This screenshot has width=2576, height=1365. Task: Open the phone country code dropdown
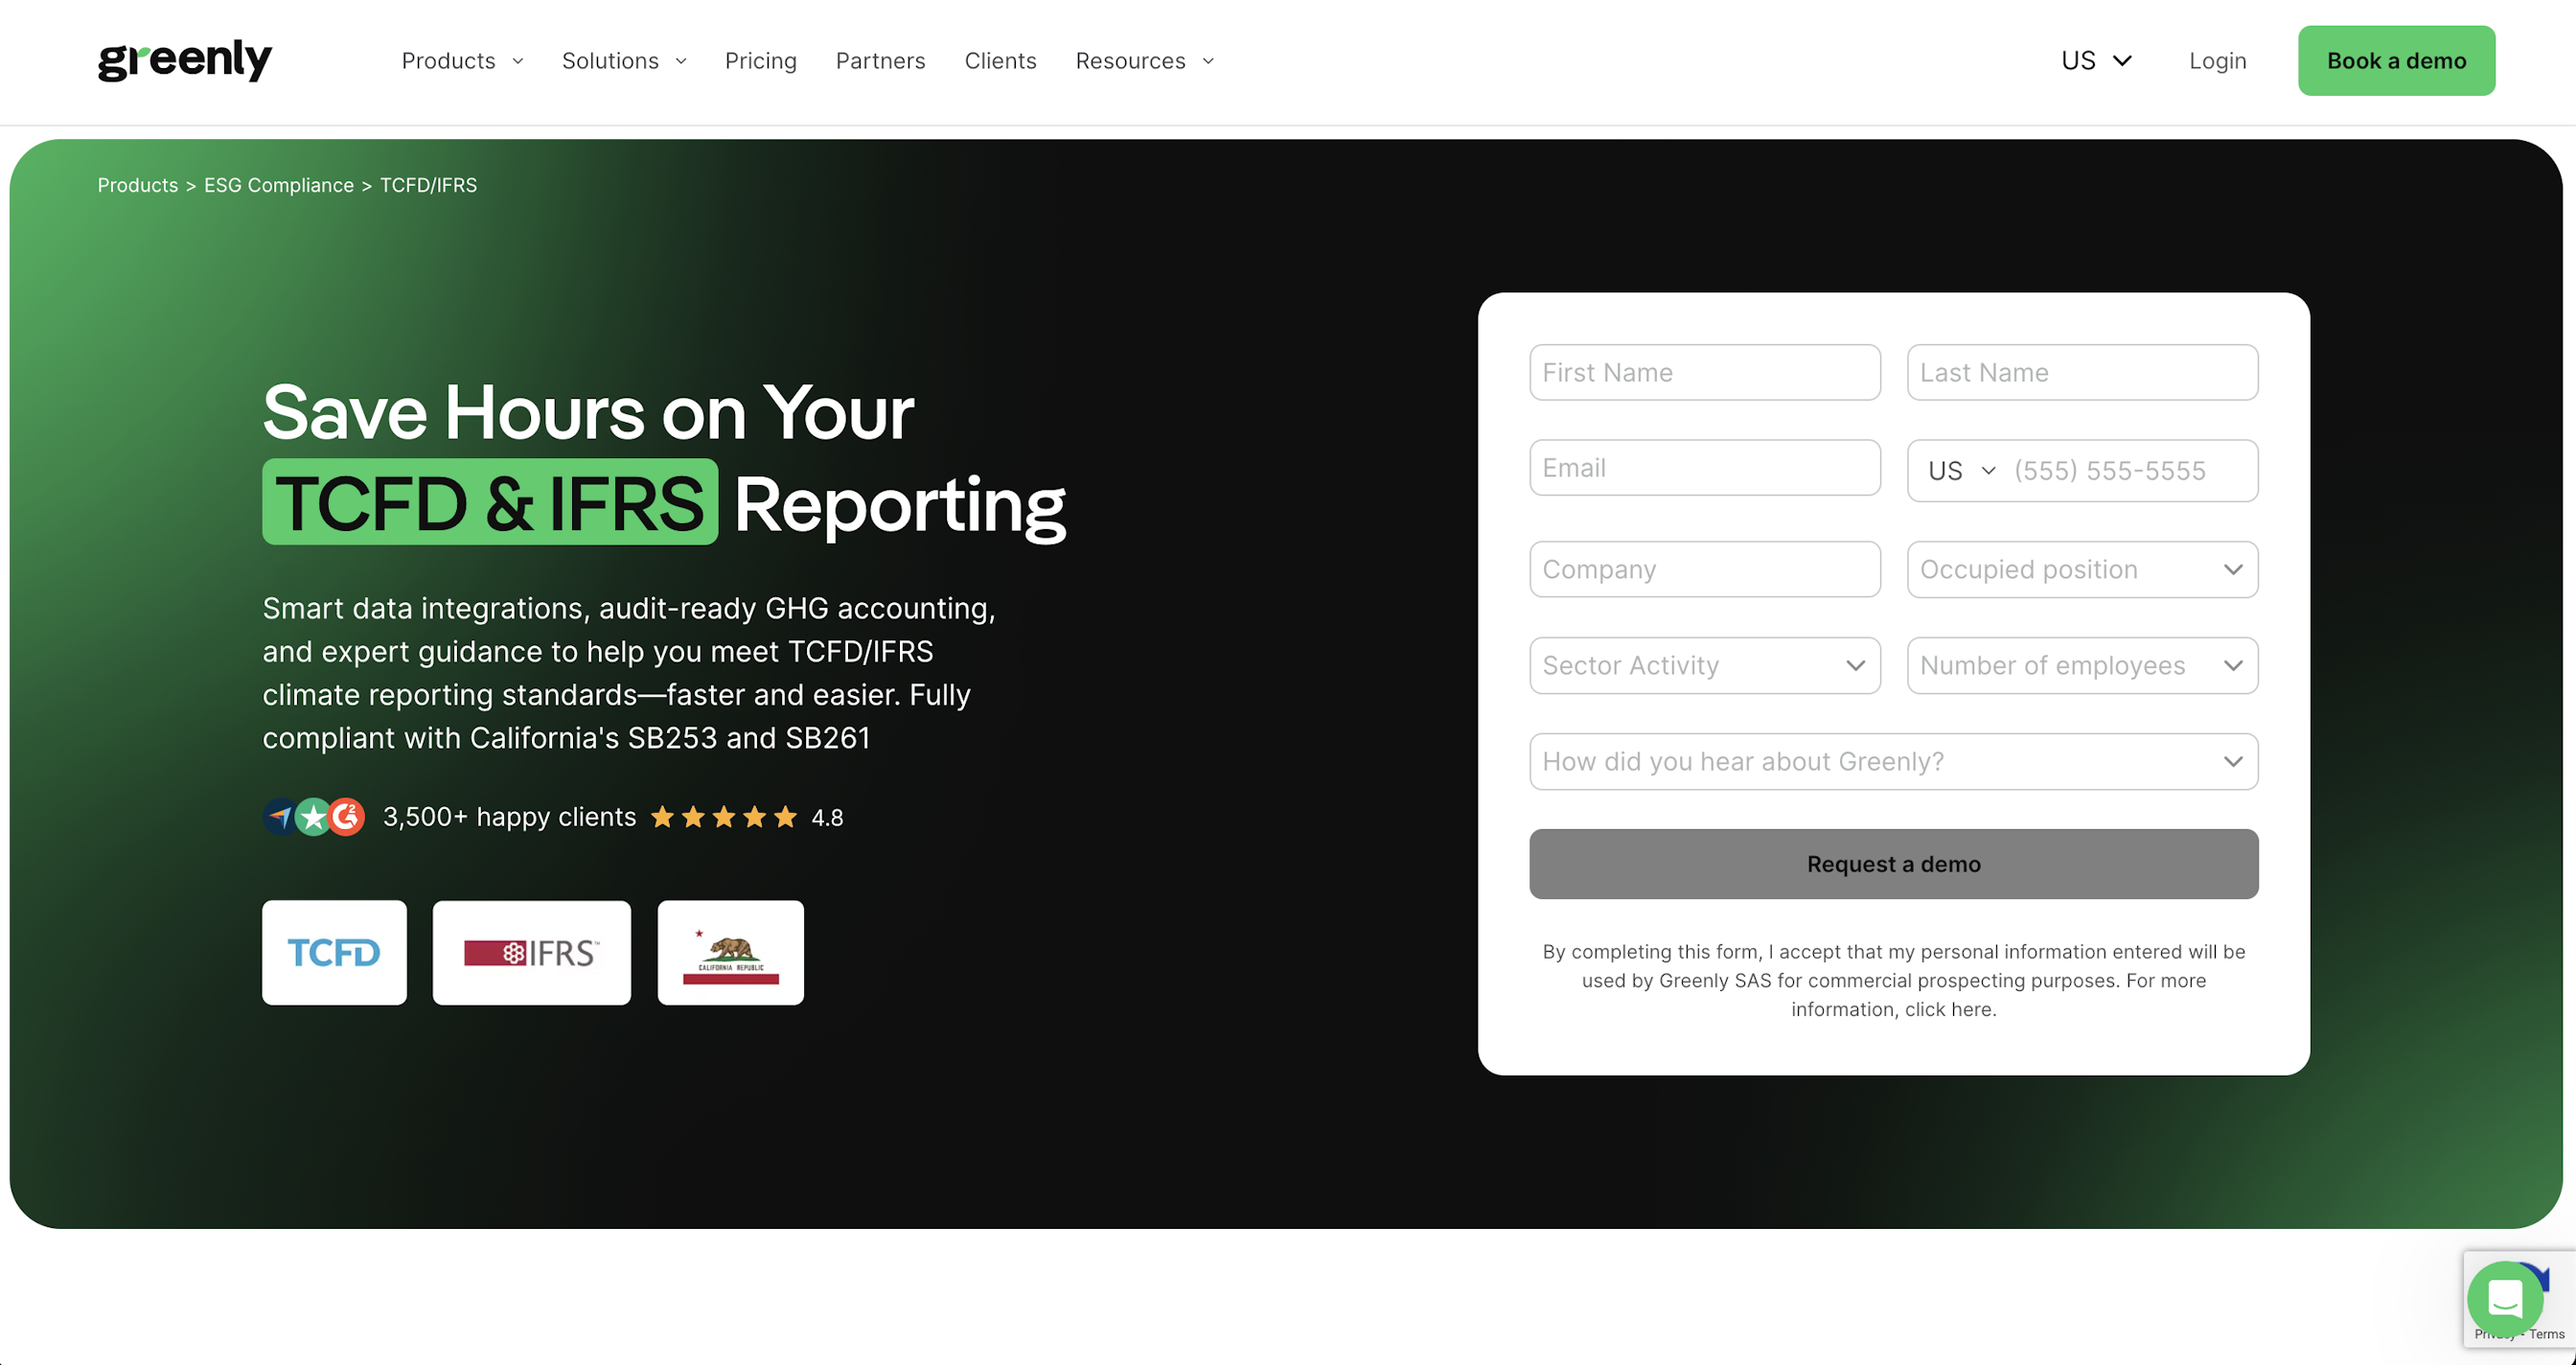(x=1961, y=471)
